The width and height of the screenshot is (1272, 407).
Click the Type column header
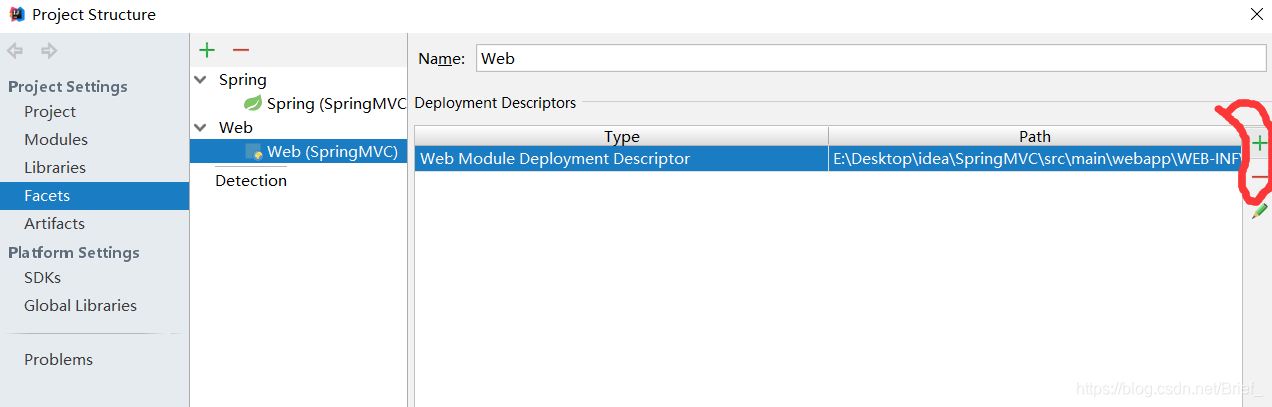621,137
